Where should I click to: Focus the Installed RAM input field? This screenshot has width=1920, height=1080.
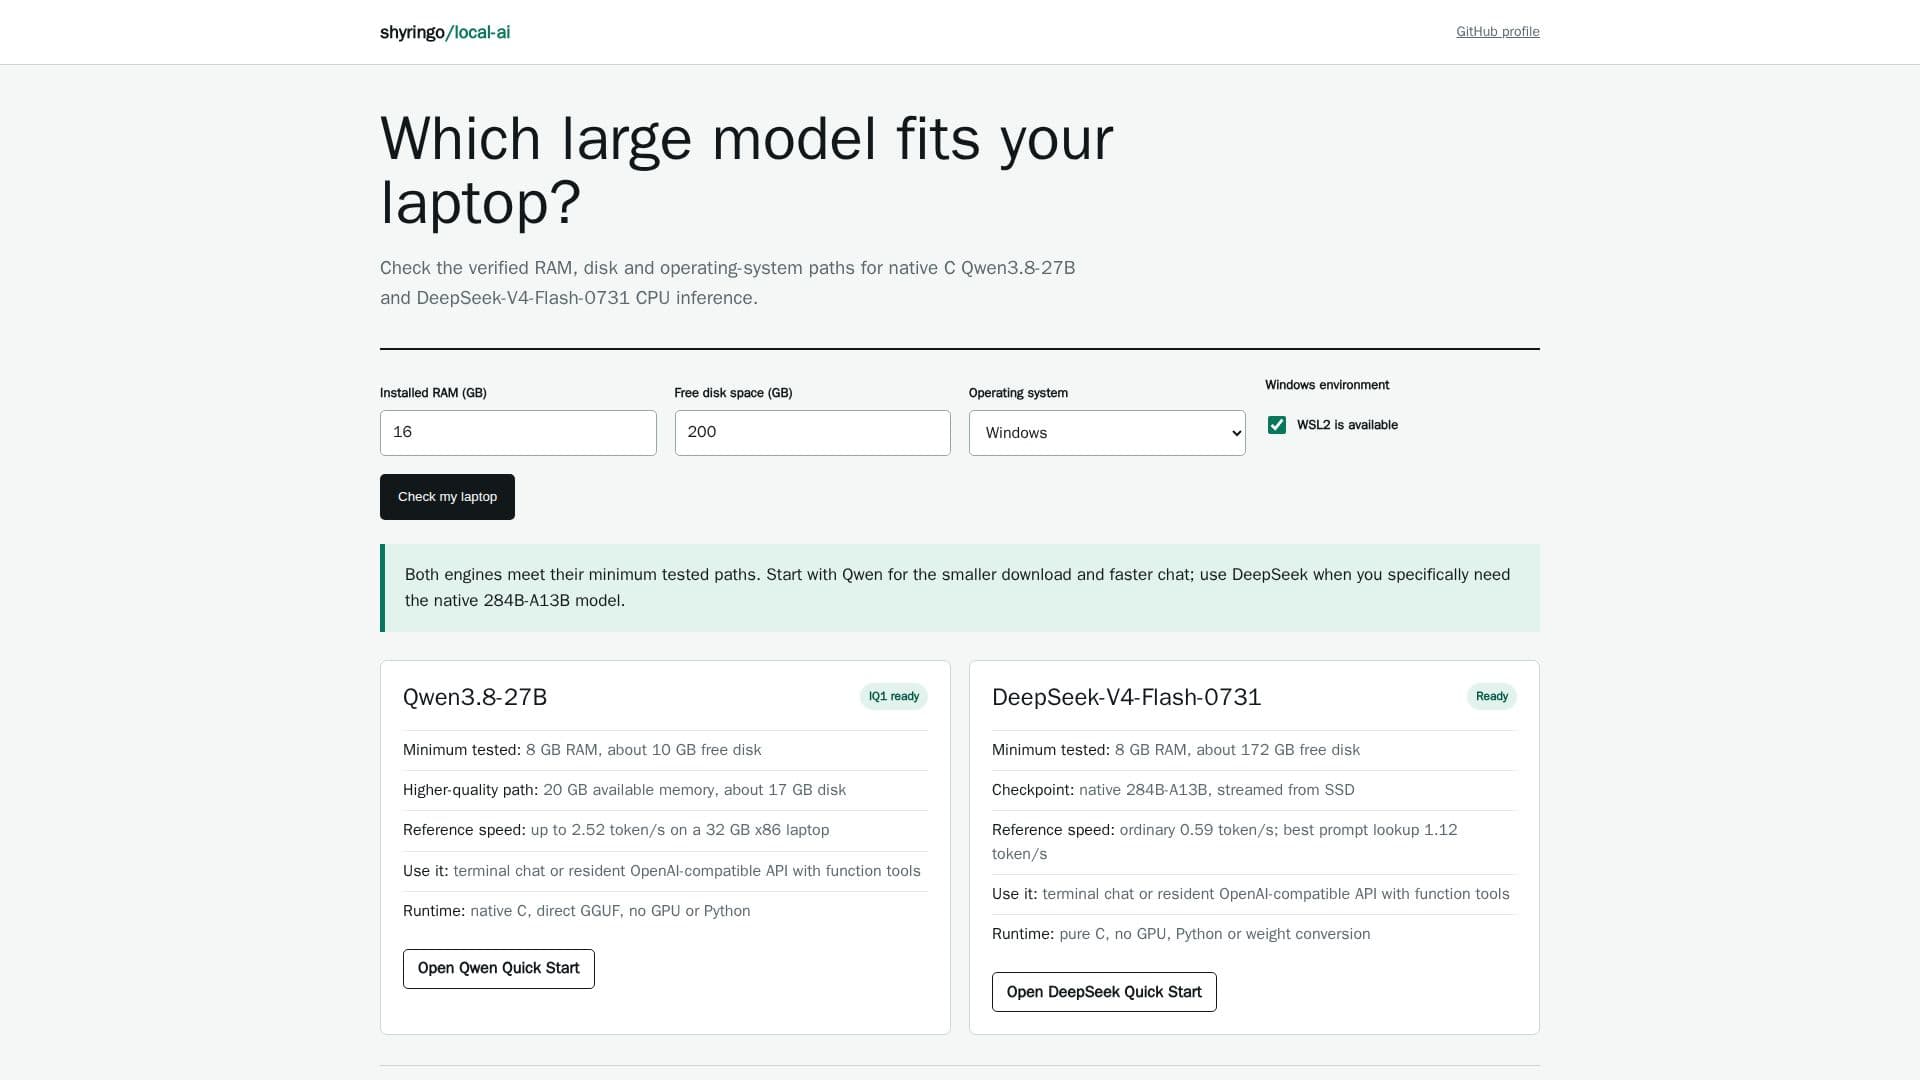coord(518,433)
